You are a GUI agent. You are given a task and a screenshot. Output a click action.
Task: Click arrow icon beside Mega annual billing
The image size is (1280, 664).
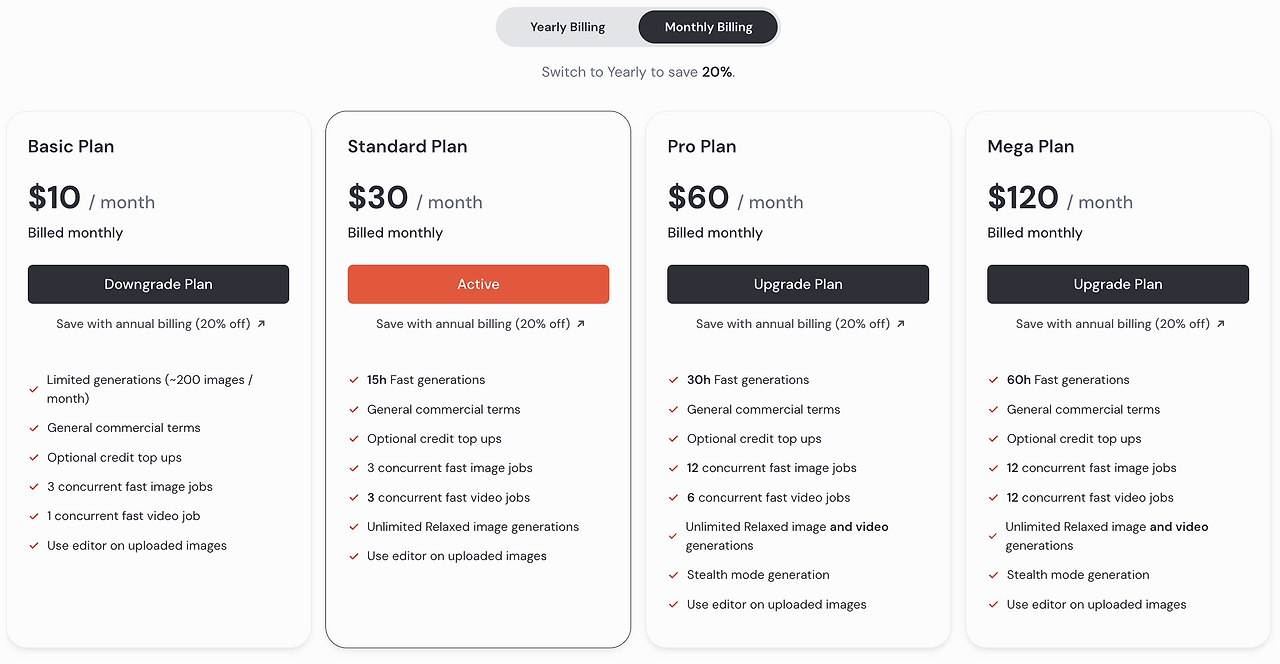[x=1221, y=324]
